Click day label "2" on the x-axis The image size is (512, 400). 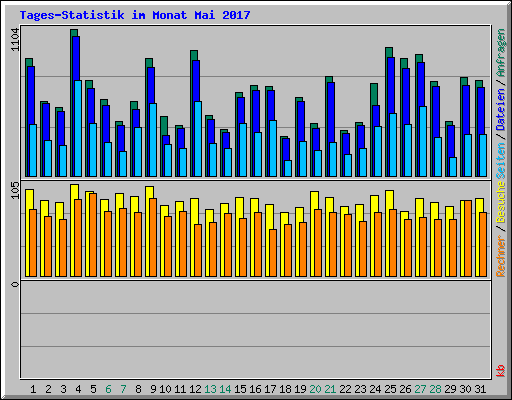(x=48, y=389)
